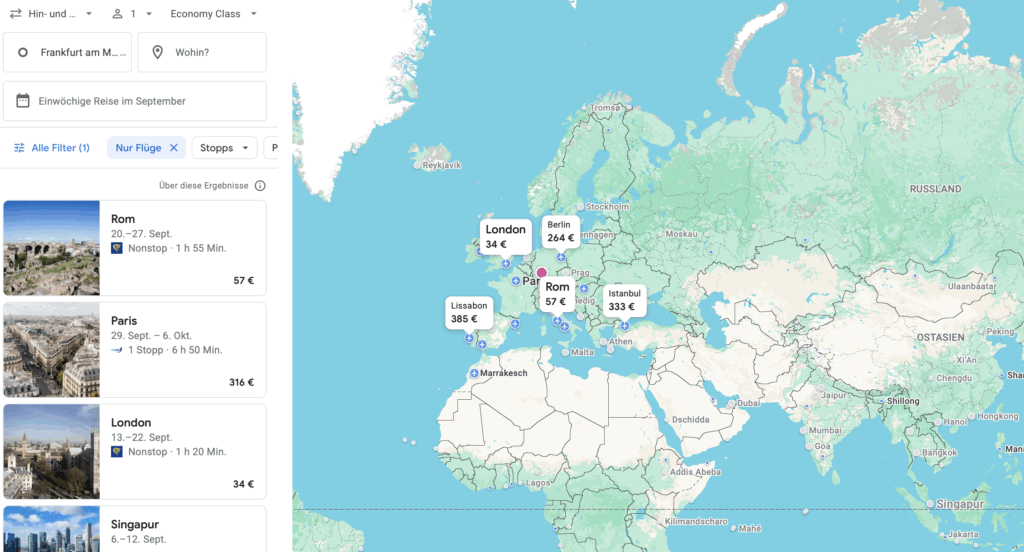The height and width of the screenshot is (552, 1024).
Task: Click the Frankfurt am Main origin field
Action: tap(68, 52)
